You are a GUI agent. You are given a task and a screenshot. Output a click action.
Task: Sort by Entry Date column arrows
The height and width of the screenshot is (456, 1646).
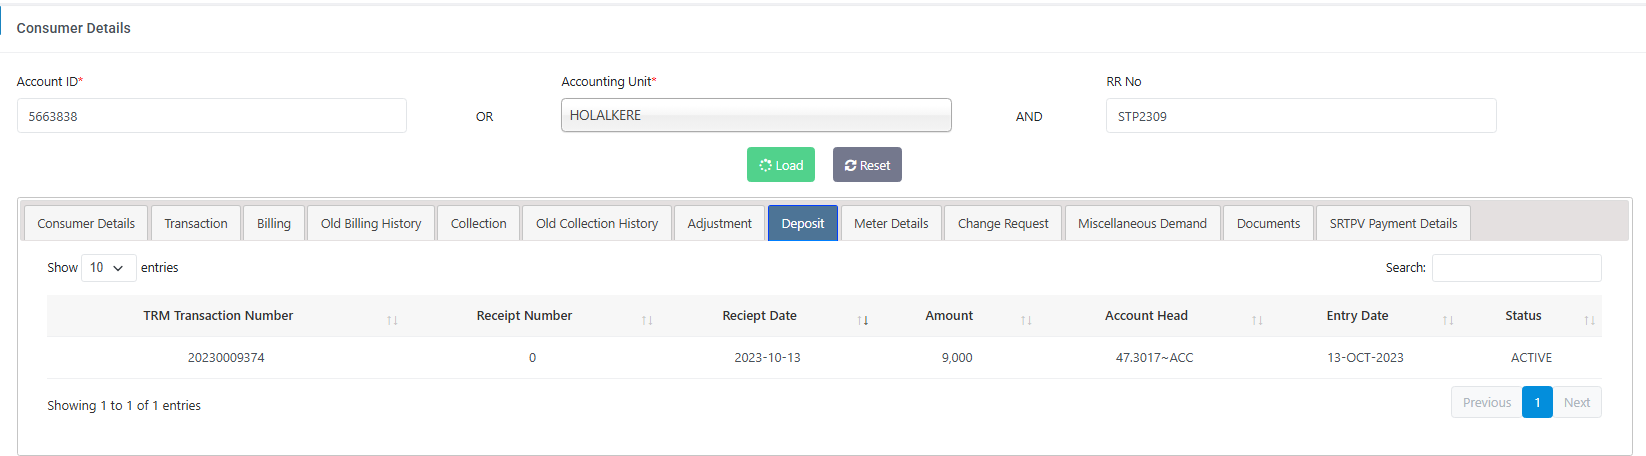pos(1448,320)
